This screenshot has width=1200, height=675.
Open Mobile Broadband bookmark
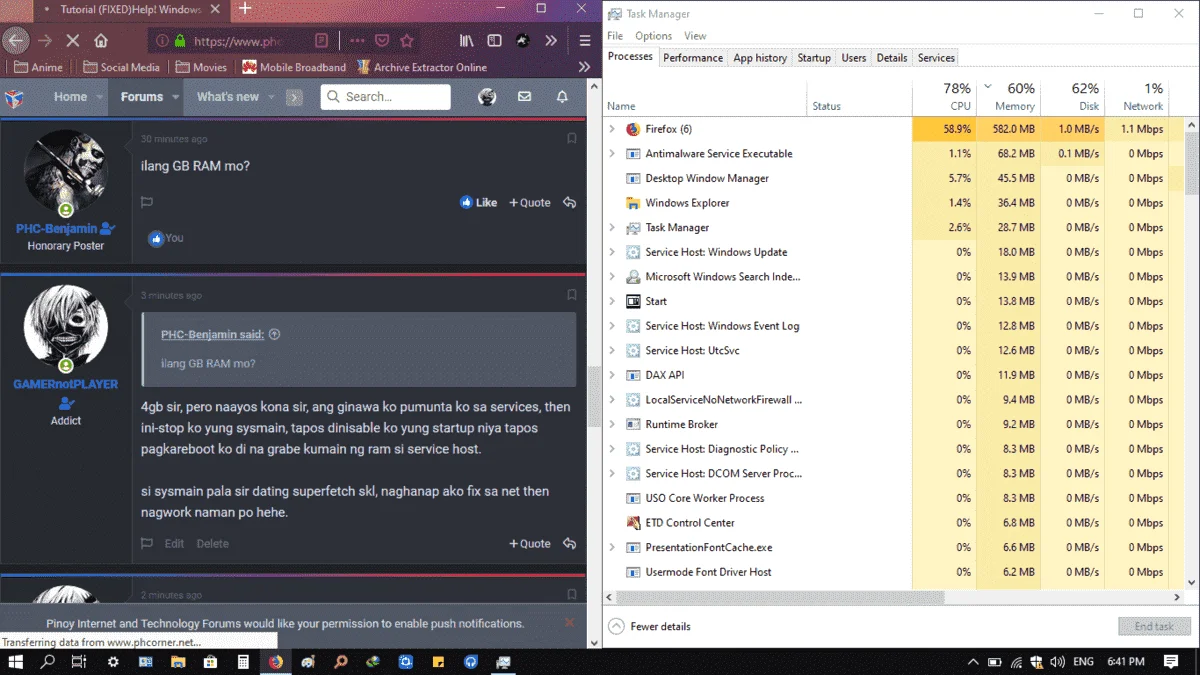(294, 67)
